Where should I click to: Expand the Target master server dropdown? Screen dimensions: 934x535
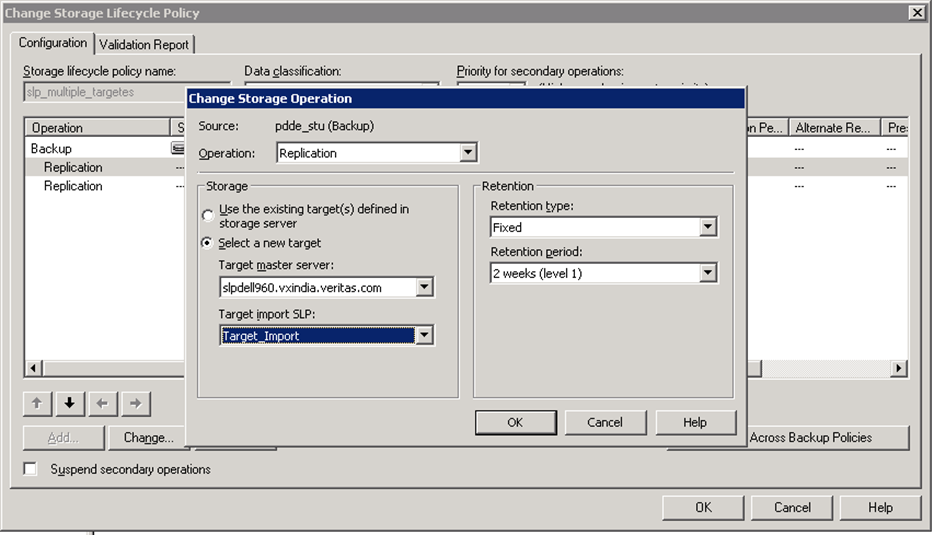pos(424,288)
